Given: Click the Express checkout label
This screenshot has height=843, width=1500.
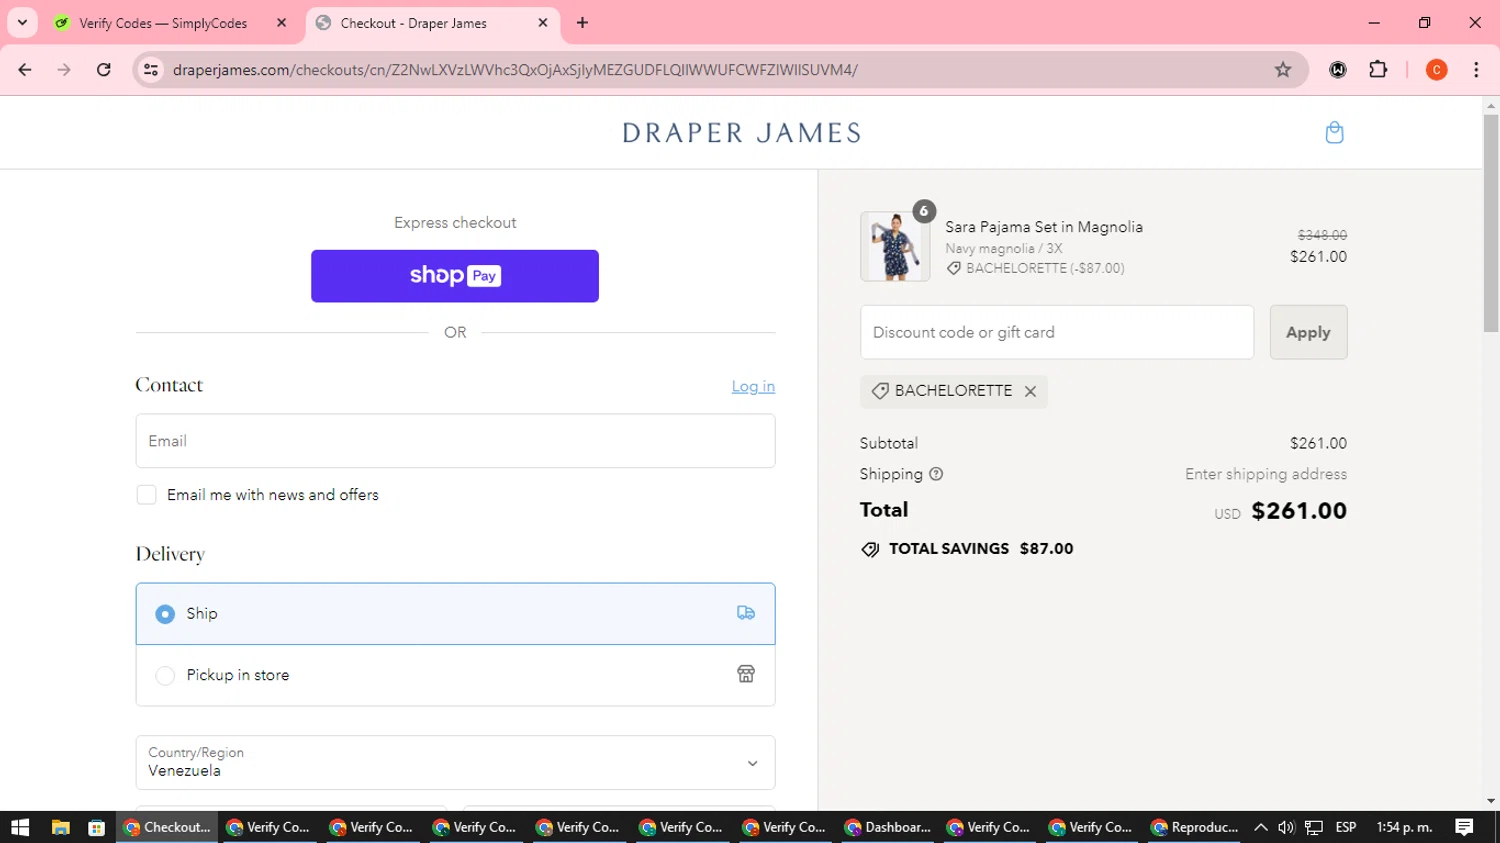Looking at the screenshot, I should point(455,223).
